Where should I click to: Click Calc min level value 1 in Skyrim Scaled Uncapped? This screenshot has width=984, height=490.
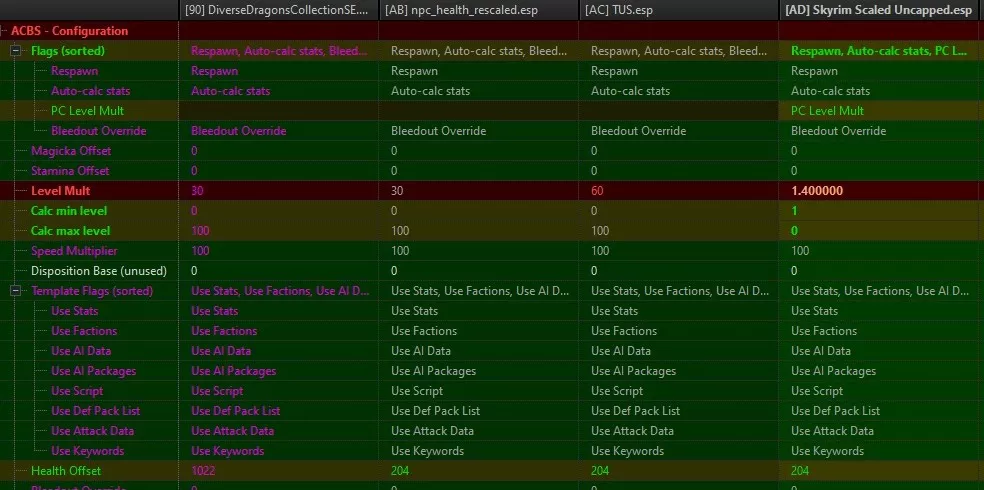pos(794,211)
